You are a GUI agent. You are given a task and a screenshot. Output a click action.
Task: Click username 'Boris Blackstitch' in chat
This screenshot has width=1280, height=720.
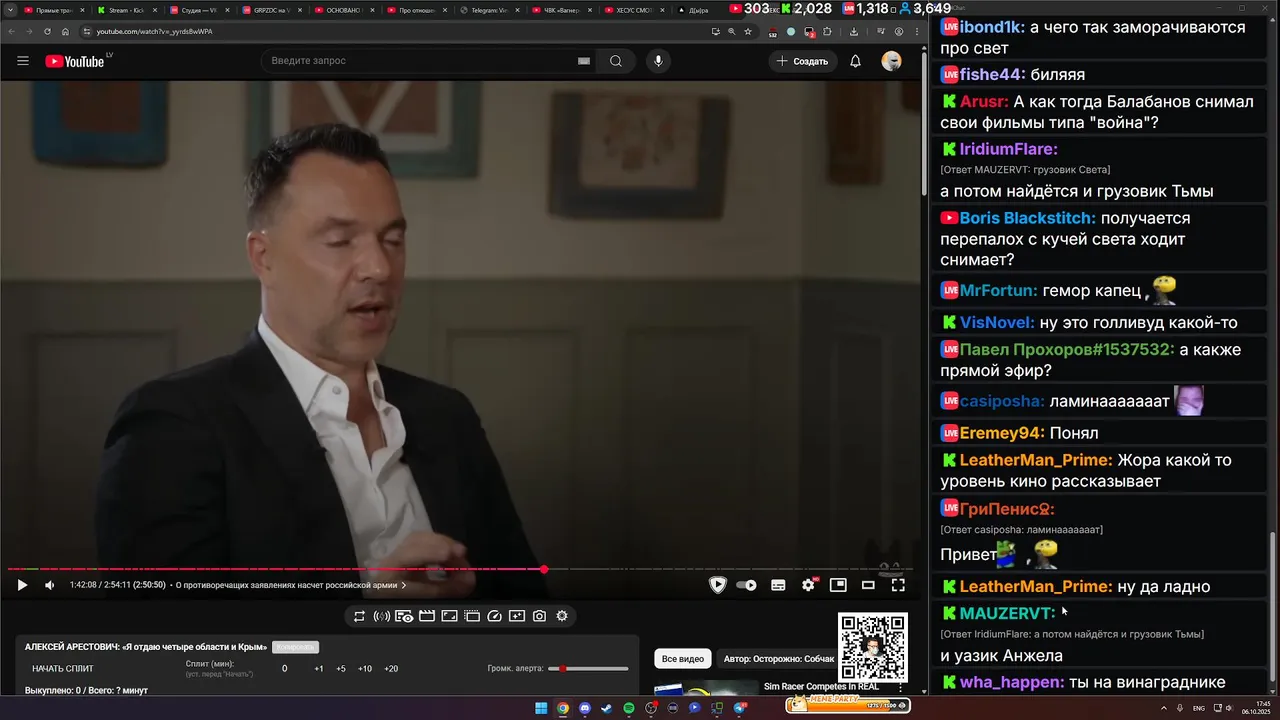(x=1027, y=218)
